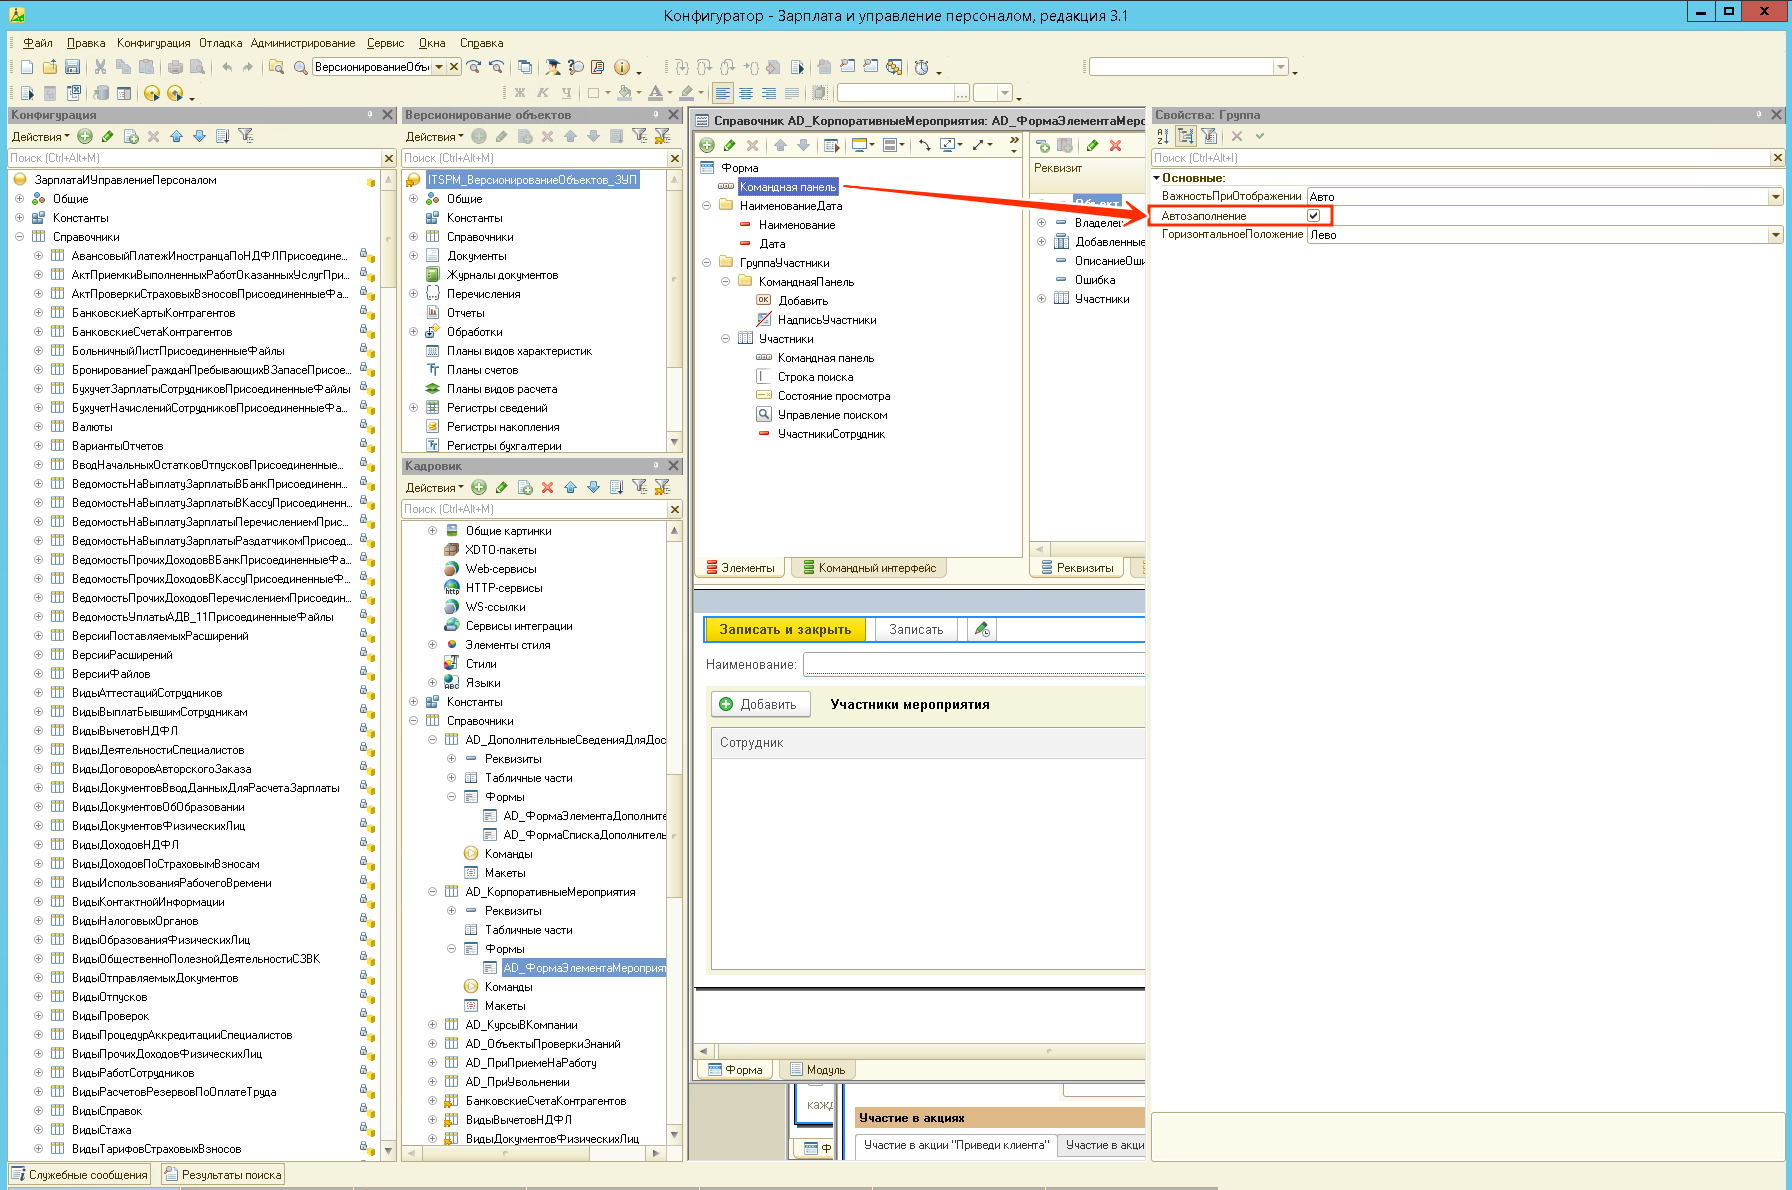Click Sort by categories icon in Свойства panel
The image size is (1792, 1190).
(1186, 136)
